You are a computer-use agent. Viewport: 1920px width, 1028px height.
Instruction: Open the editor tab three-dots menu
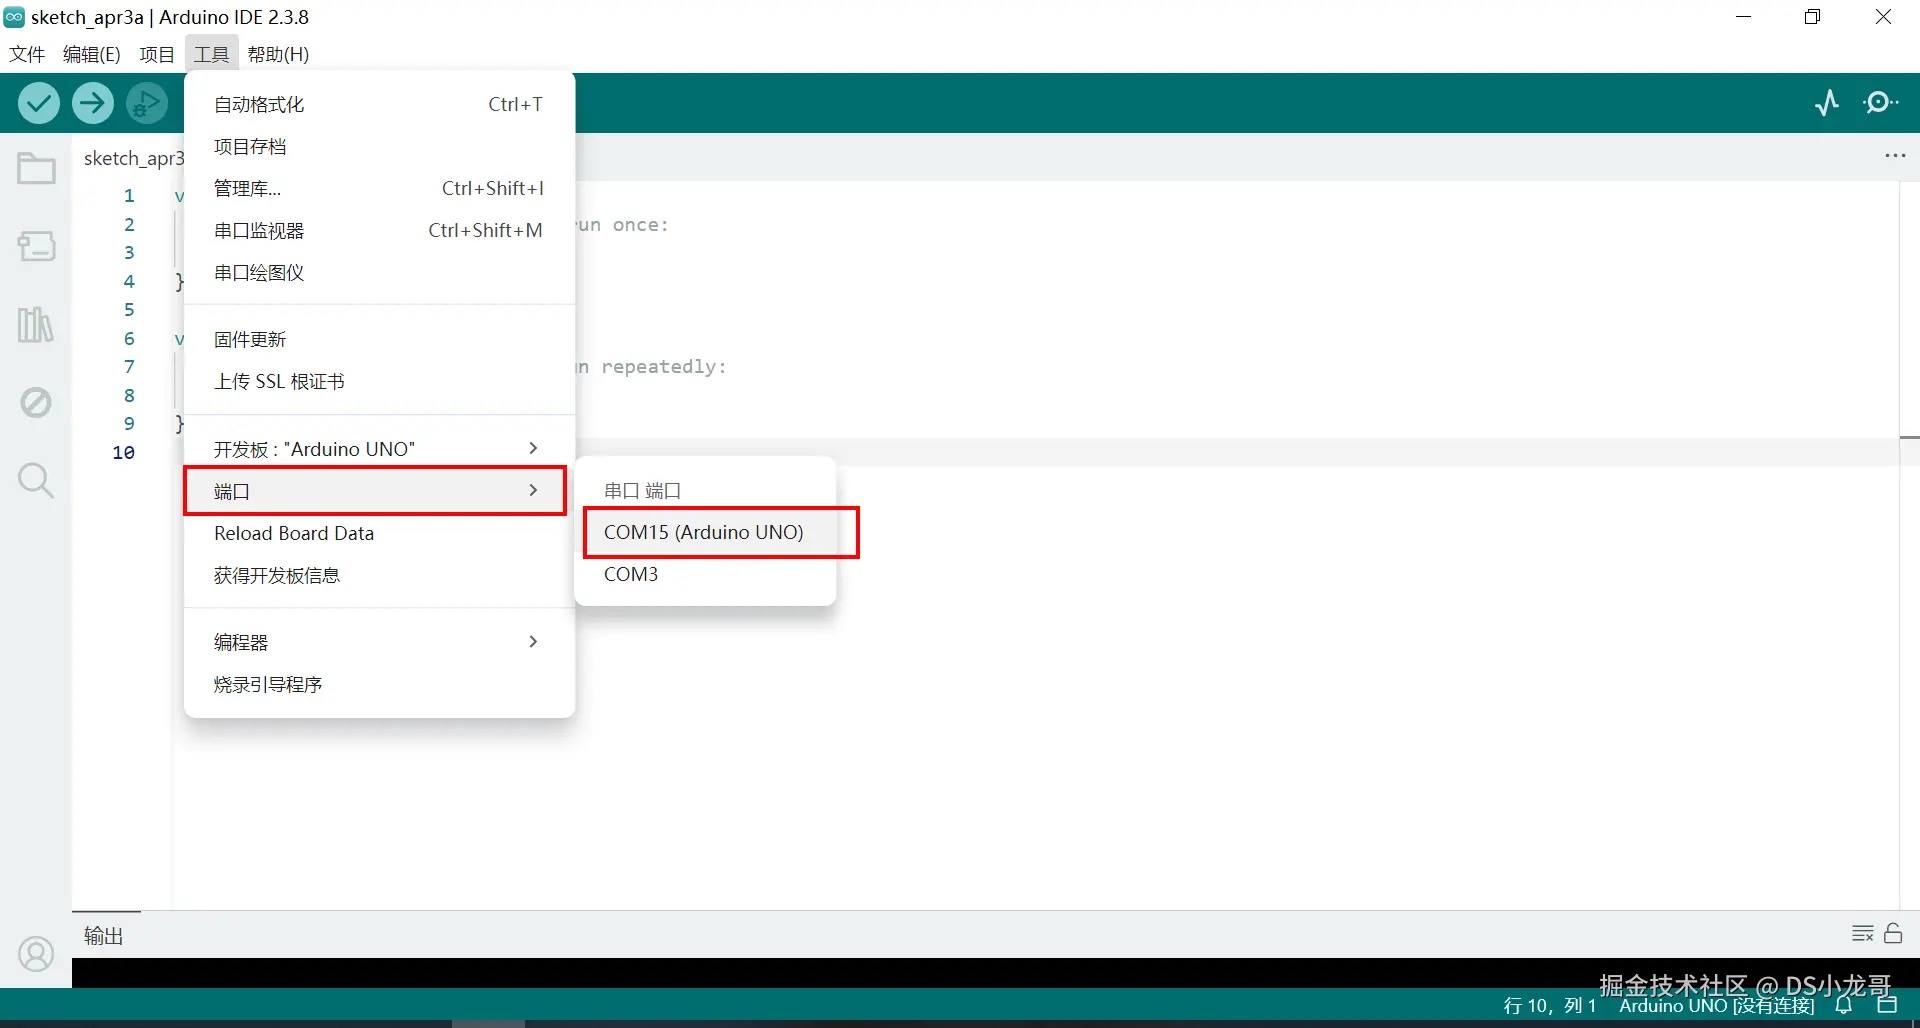[x=1895, y=156]
